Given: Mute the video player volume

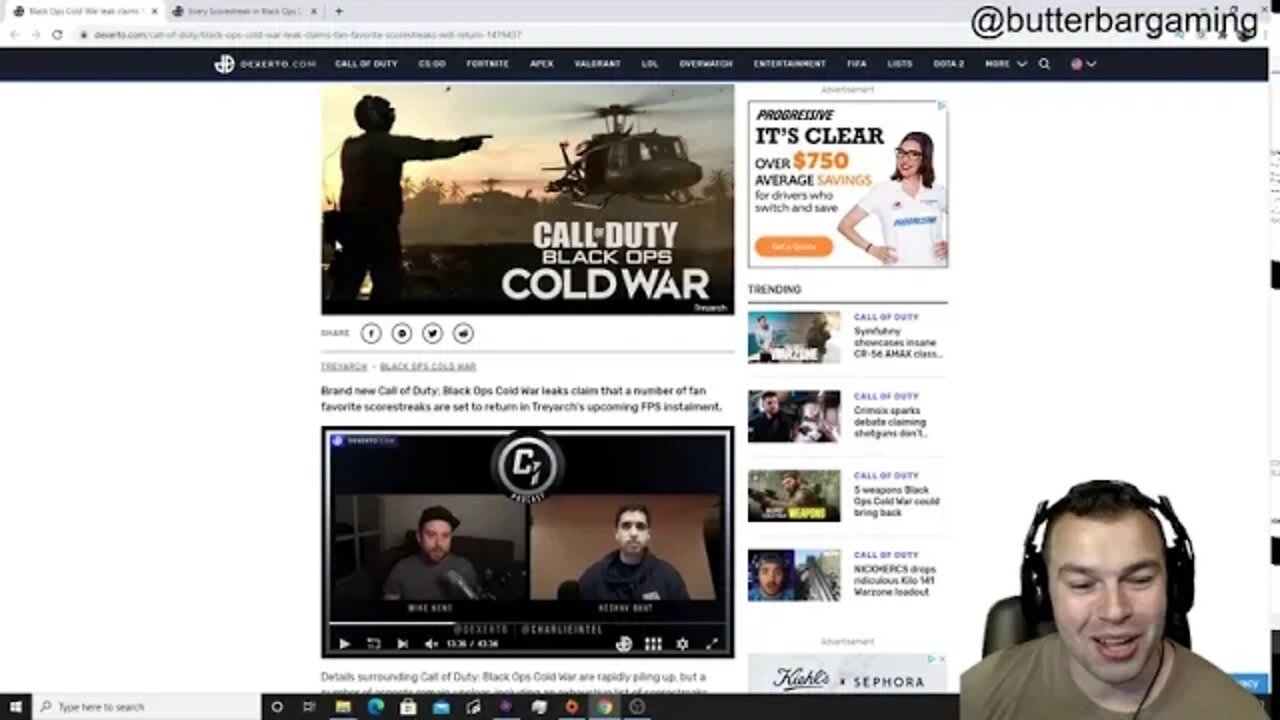Looking at the screenshot, I should pos(431,644).
